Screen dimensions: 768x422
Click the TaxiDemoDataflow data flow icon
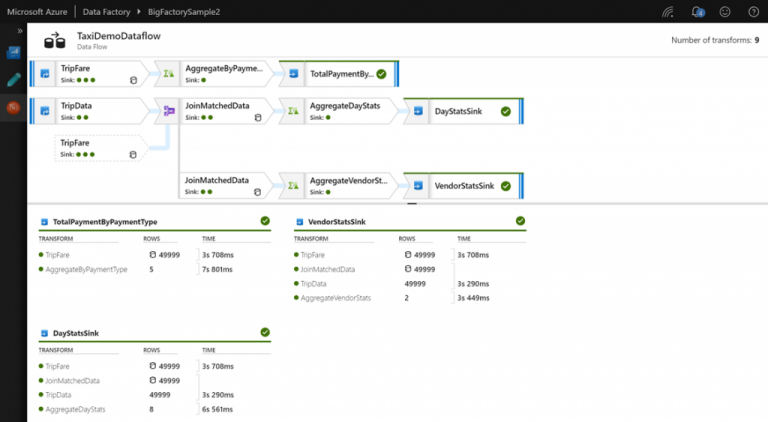pos(55,40)
